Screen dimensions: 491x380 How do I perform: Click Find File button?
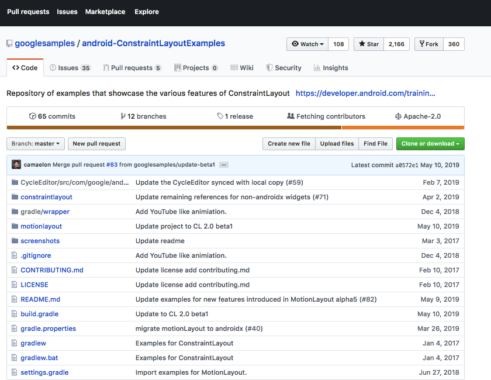375,144
